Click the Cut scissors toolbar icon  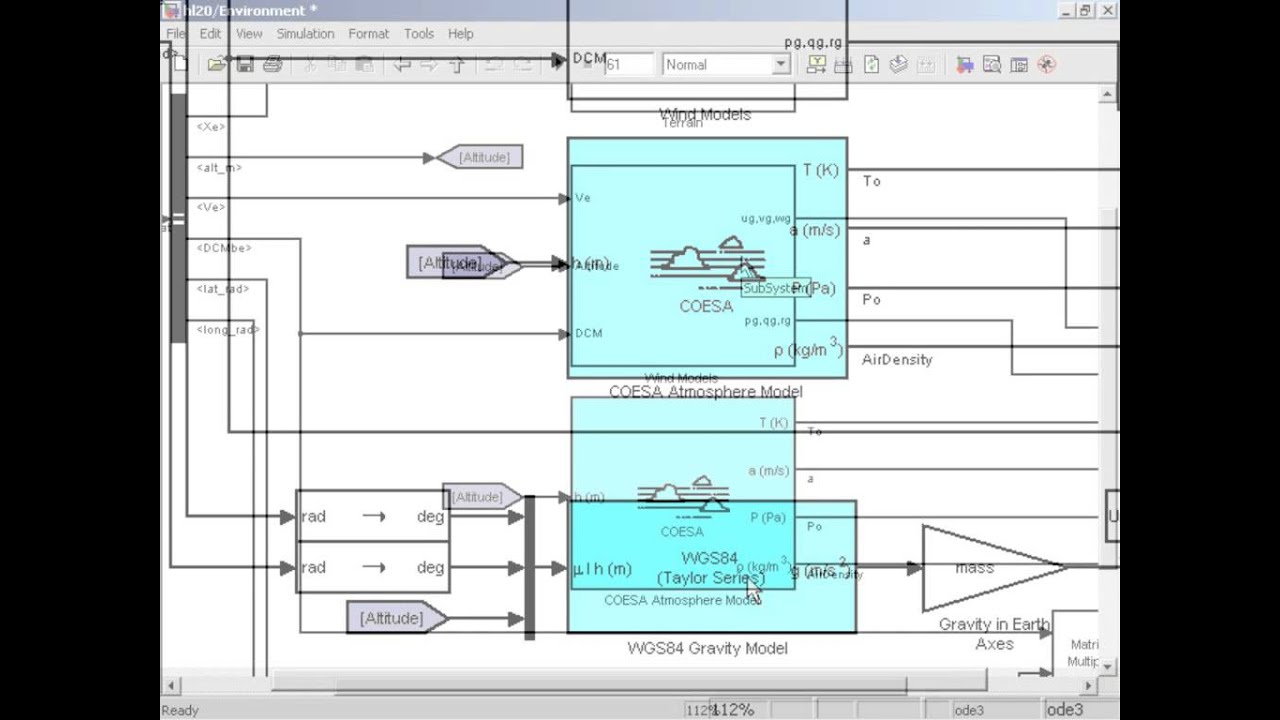(310, 64)
